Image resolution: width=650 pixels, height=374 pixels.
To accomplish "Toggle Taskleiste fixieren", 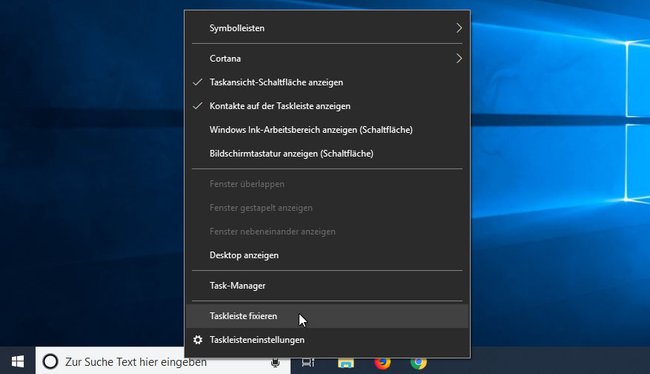I will click(x=327, y=316).
